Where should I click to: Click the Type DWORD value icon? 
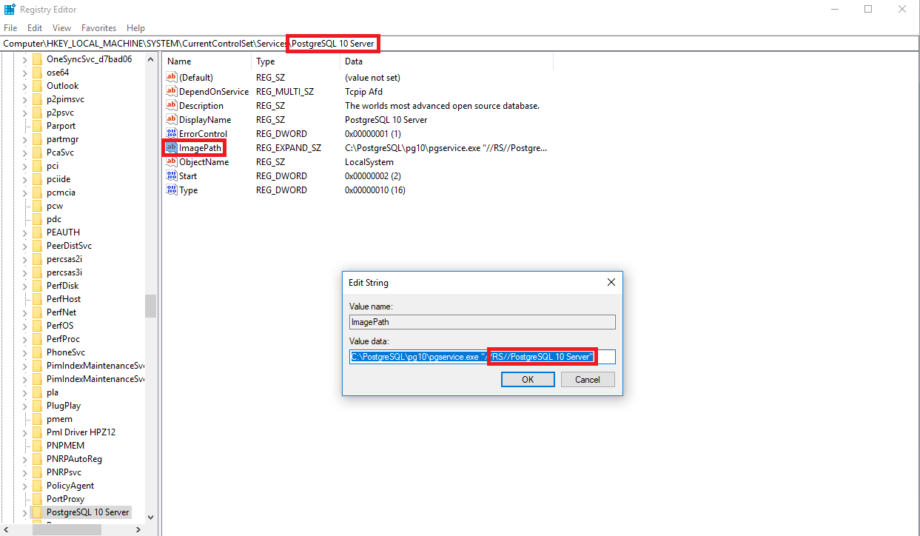tap(171, 189)
